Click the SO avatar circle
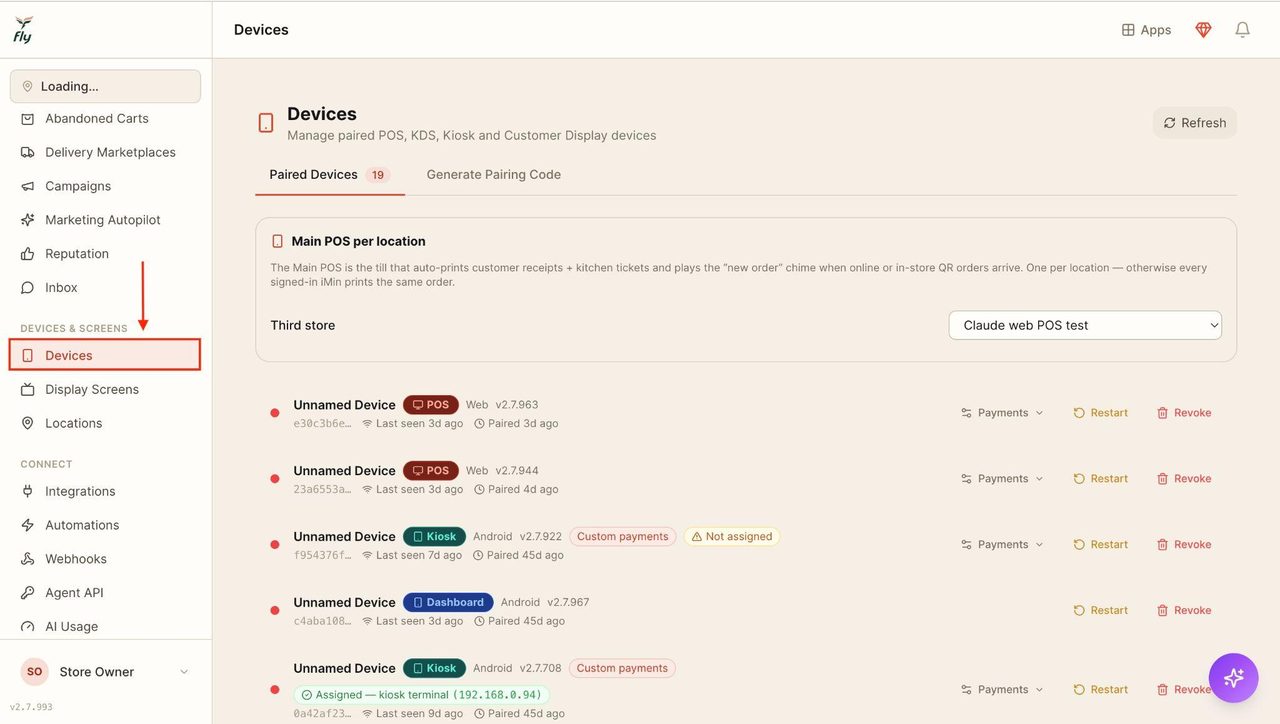This screenshot has width=1280, height=724. click(x=35, y=672)
